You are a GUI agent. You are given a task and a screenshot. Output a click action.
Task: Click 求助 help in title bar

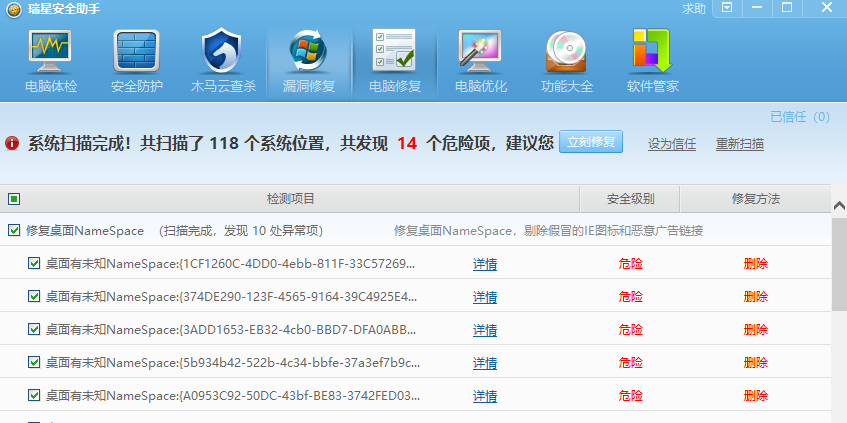(x=693, y=8)
